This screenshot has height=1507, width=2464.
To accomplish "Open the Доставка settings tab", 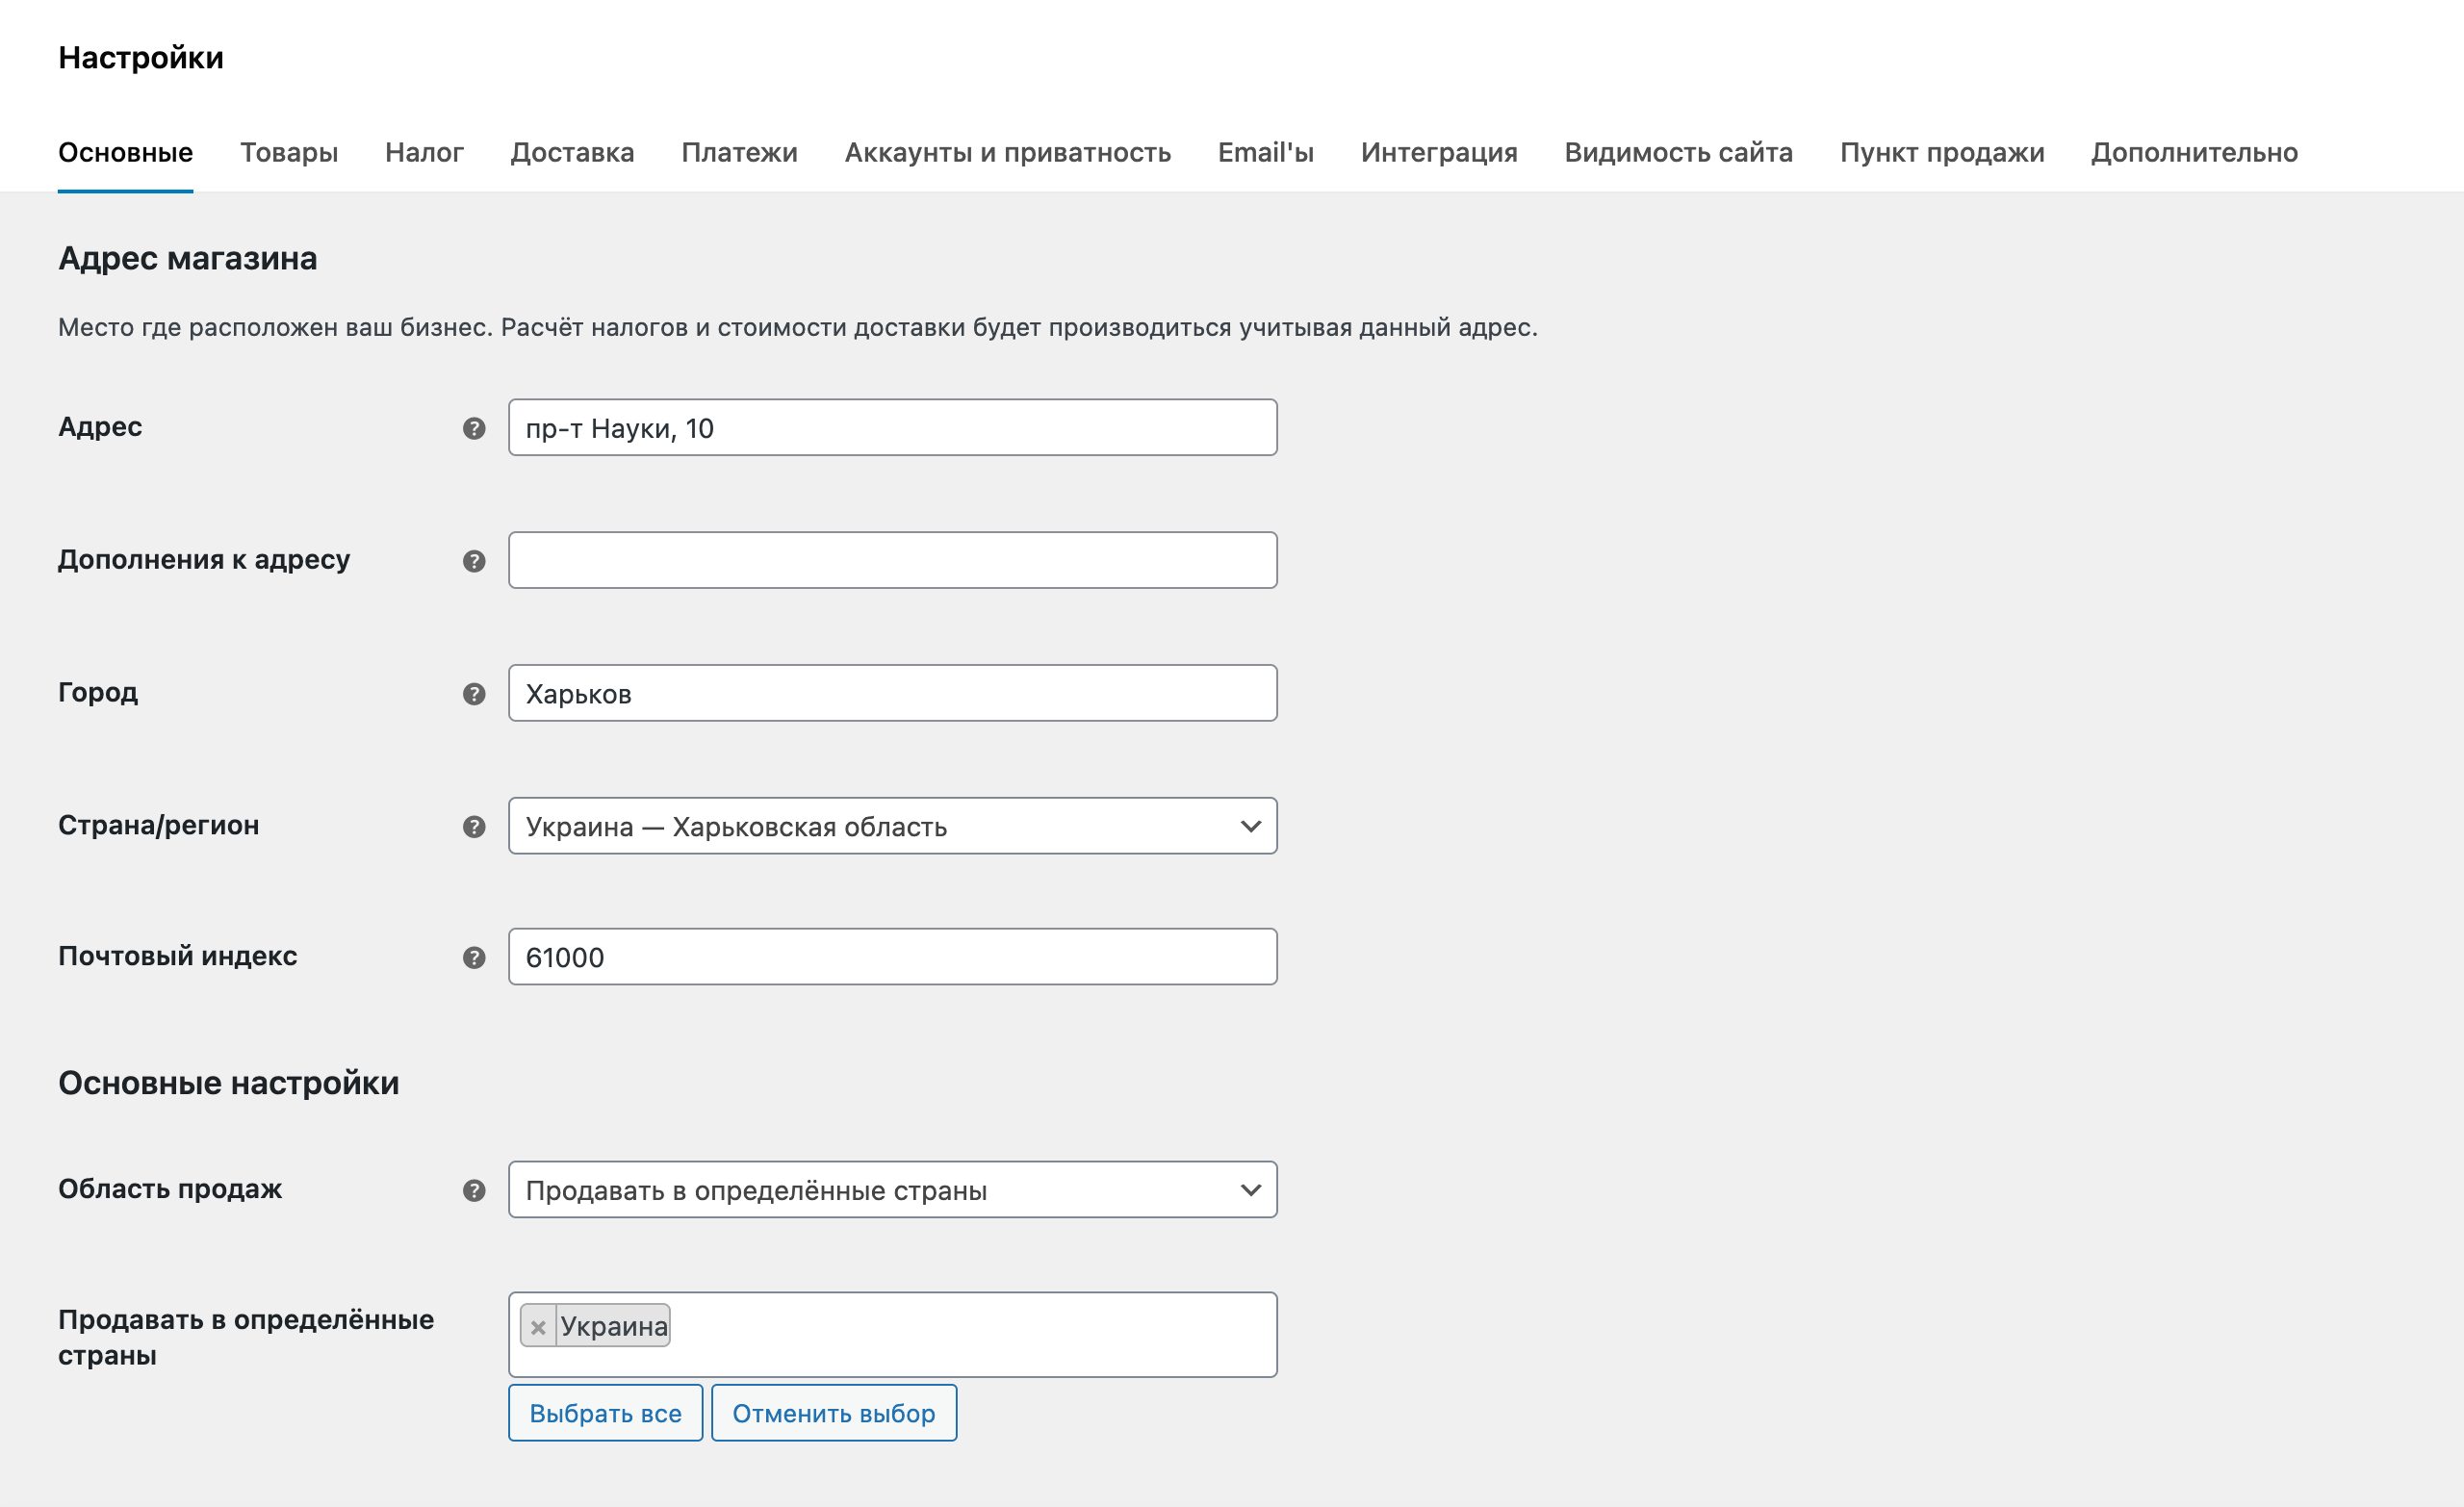I will tap(572, 152).
